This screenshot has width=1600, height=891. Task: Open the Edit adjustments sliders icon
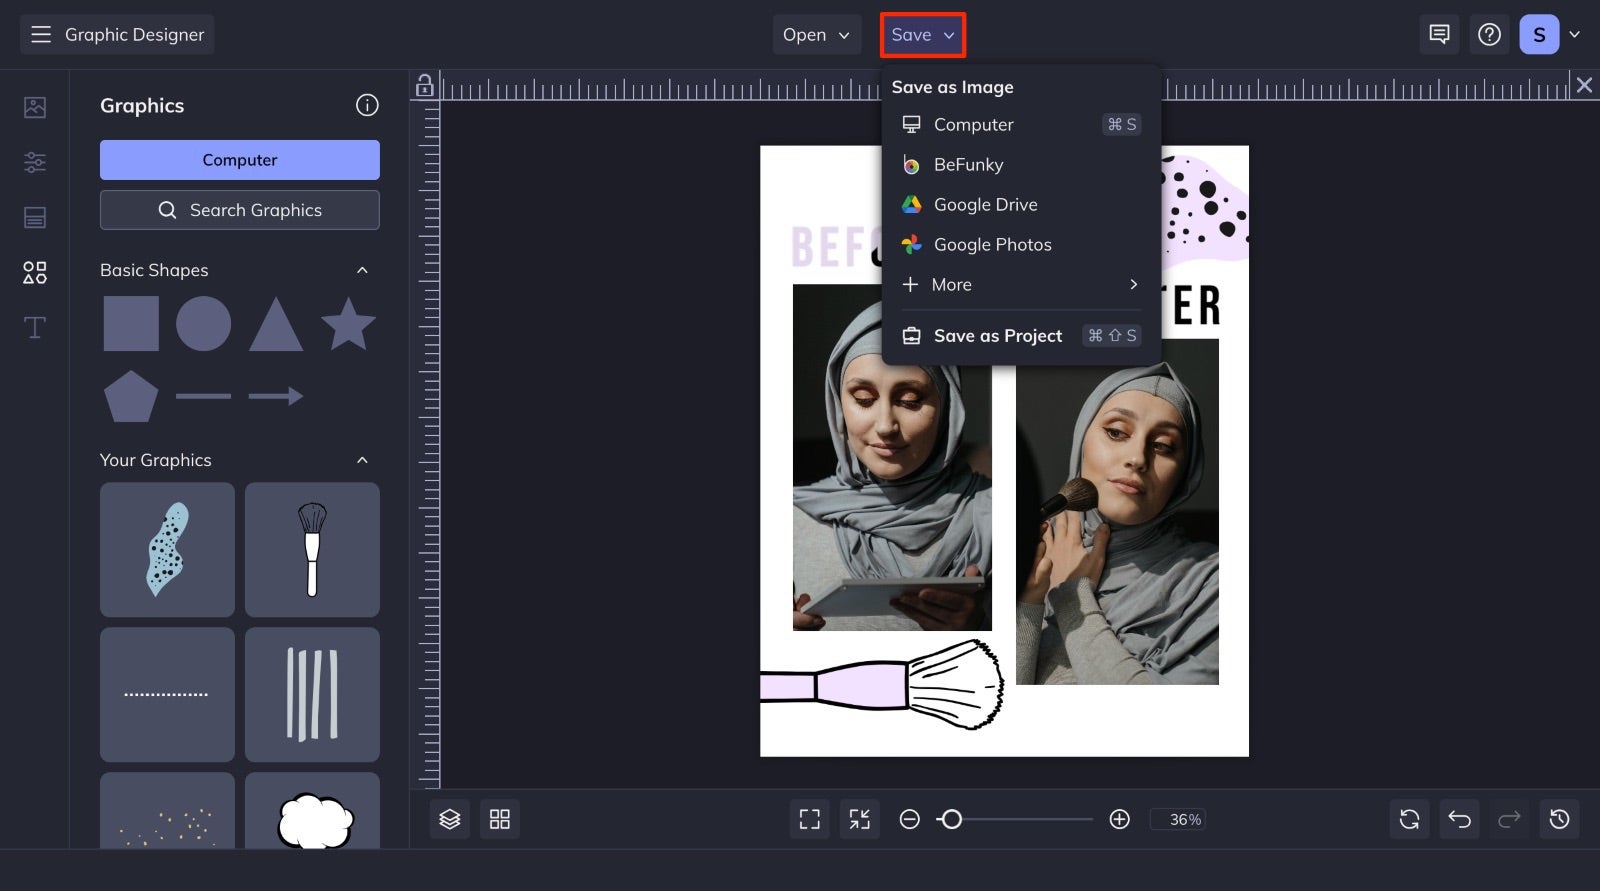(x=35, y=162)
